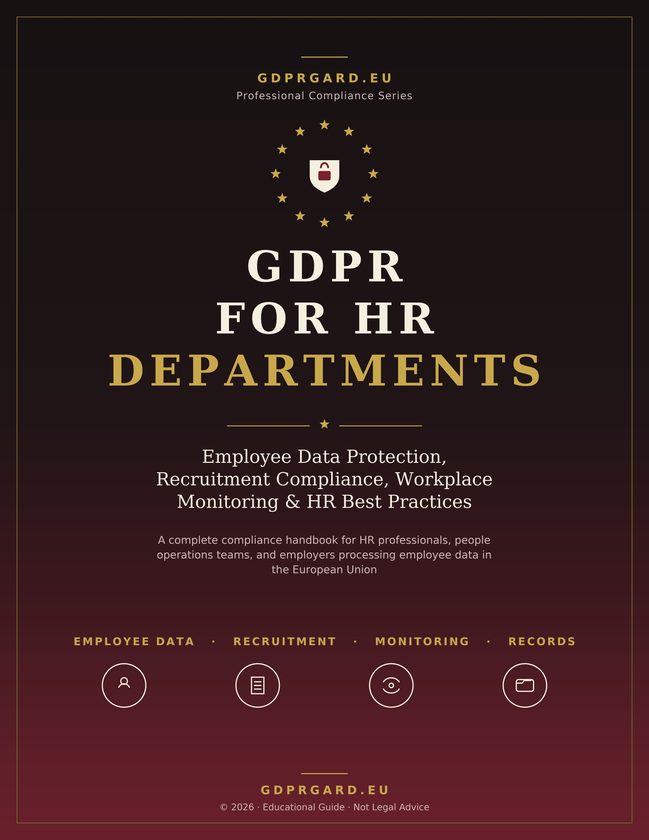Screen dimensions: 649x840
Task: Click the eye icon under Monitoring
Action: coord(391,685)
